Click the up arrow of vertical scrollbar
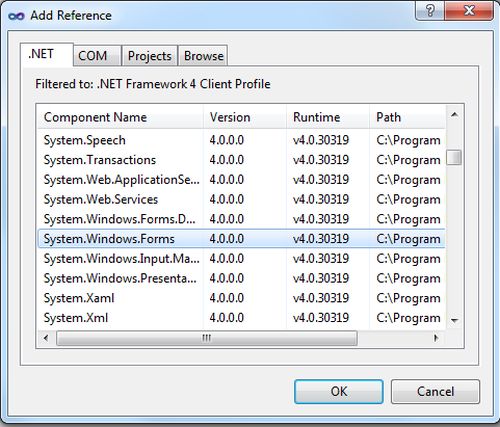The width and height of the screenshot is (500, 427). point(454,115)
